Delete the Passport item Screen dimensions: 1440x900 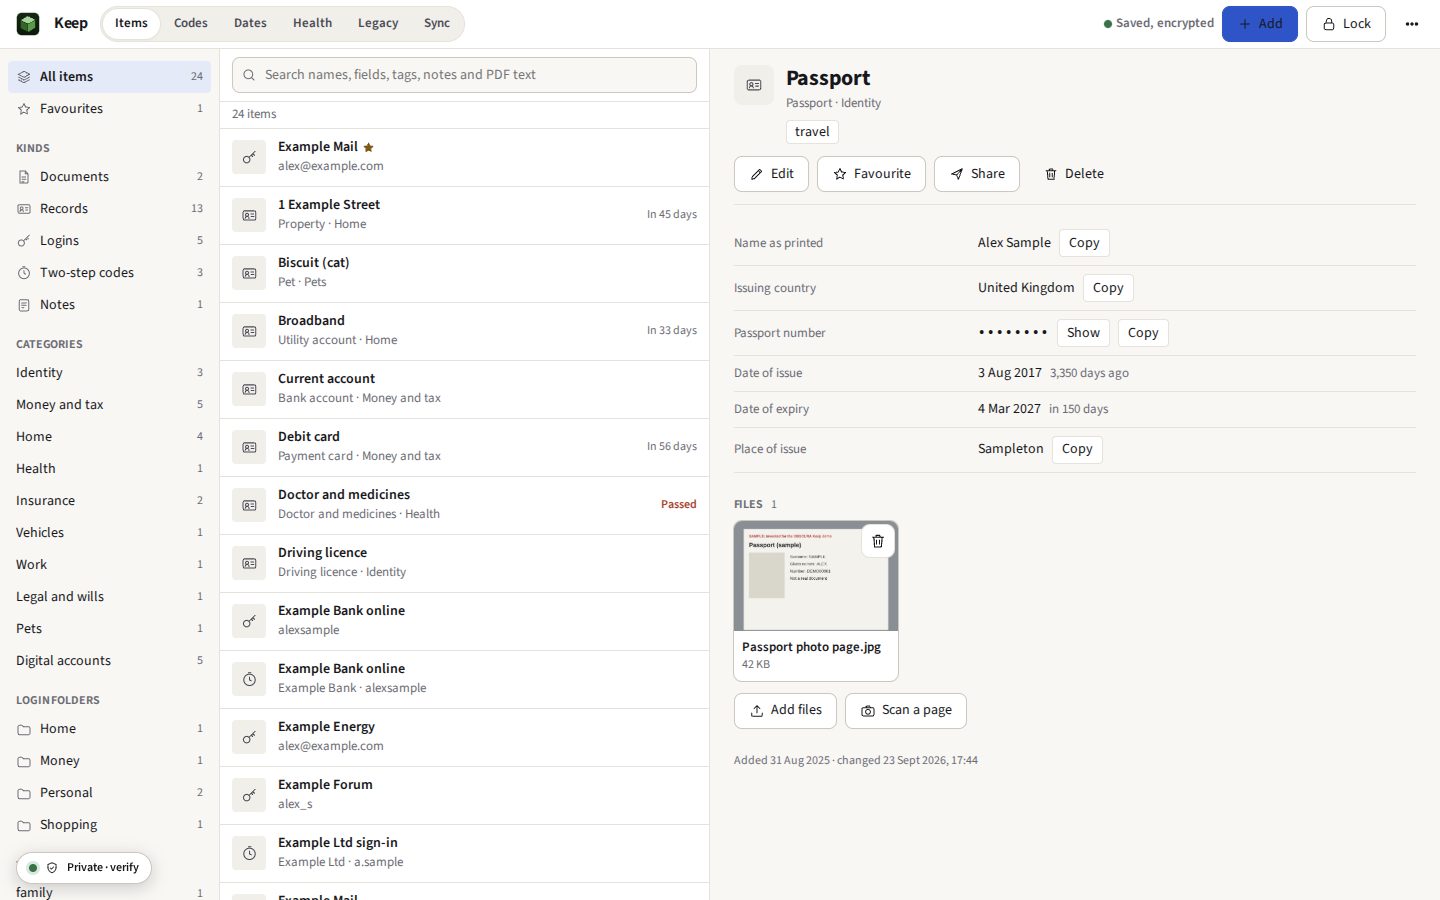pyautogui.click(x=1074, y=174)
